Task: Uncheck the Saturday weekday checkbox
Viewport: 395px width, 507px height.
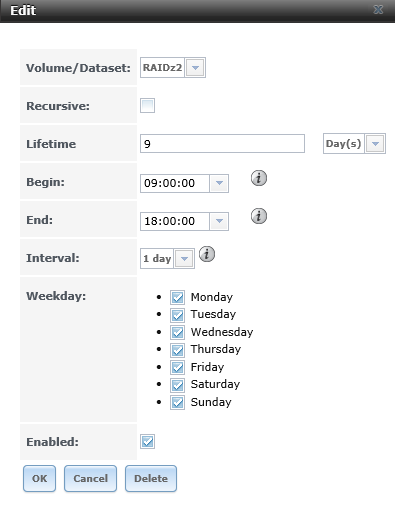Action: pyautogui.click(x=177, y=385)
